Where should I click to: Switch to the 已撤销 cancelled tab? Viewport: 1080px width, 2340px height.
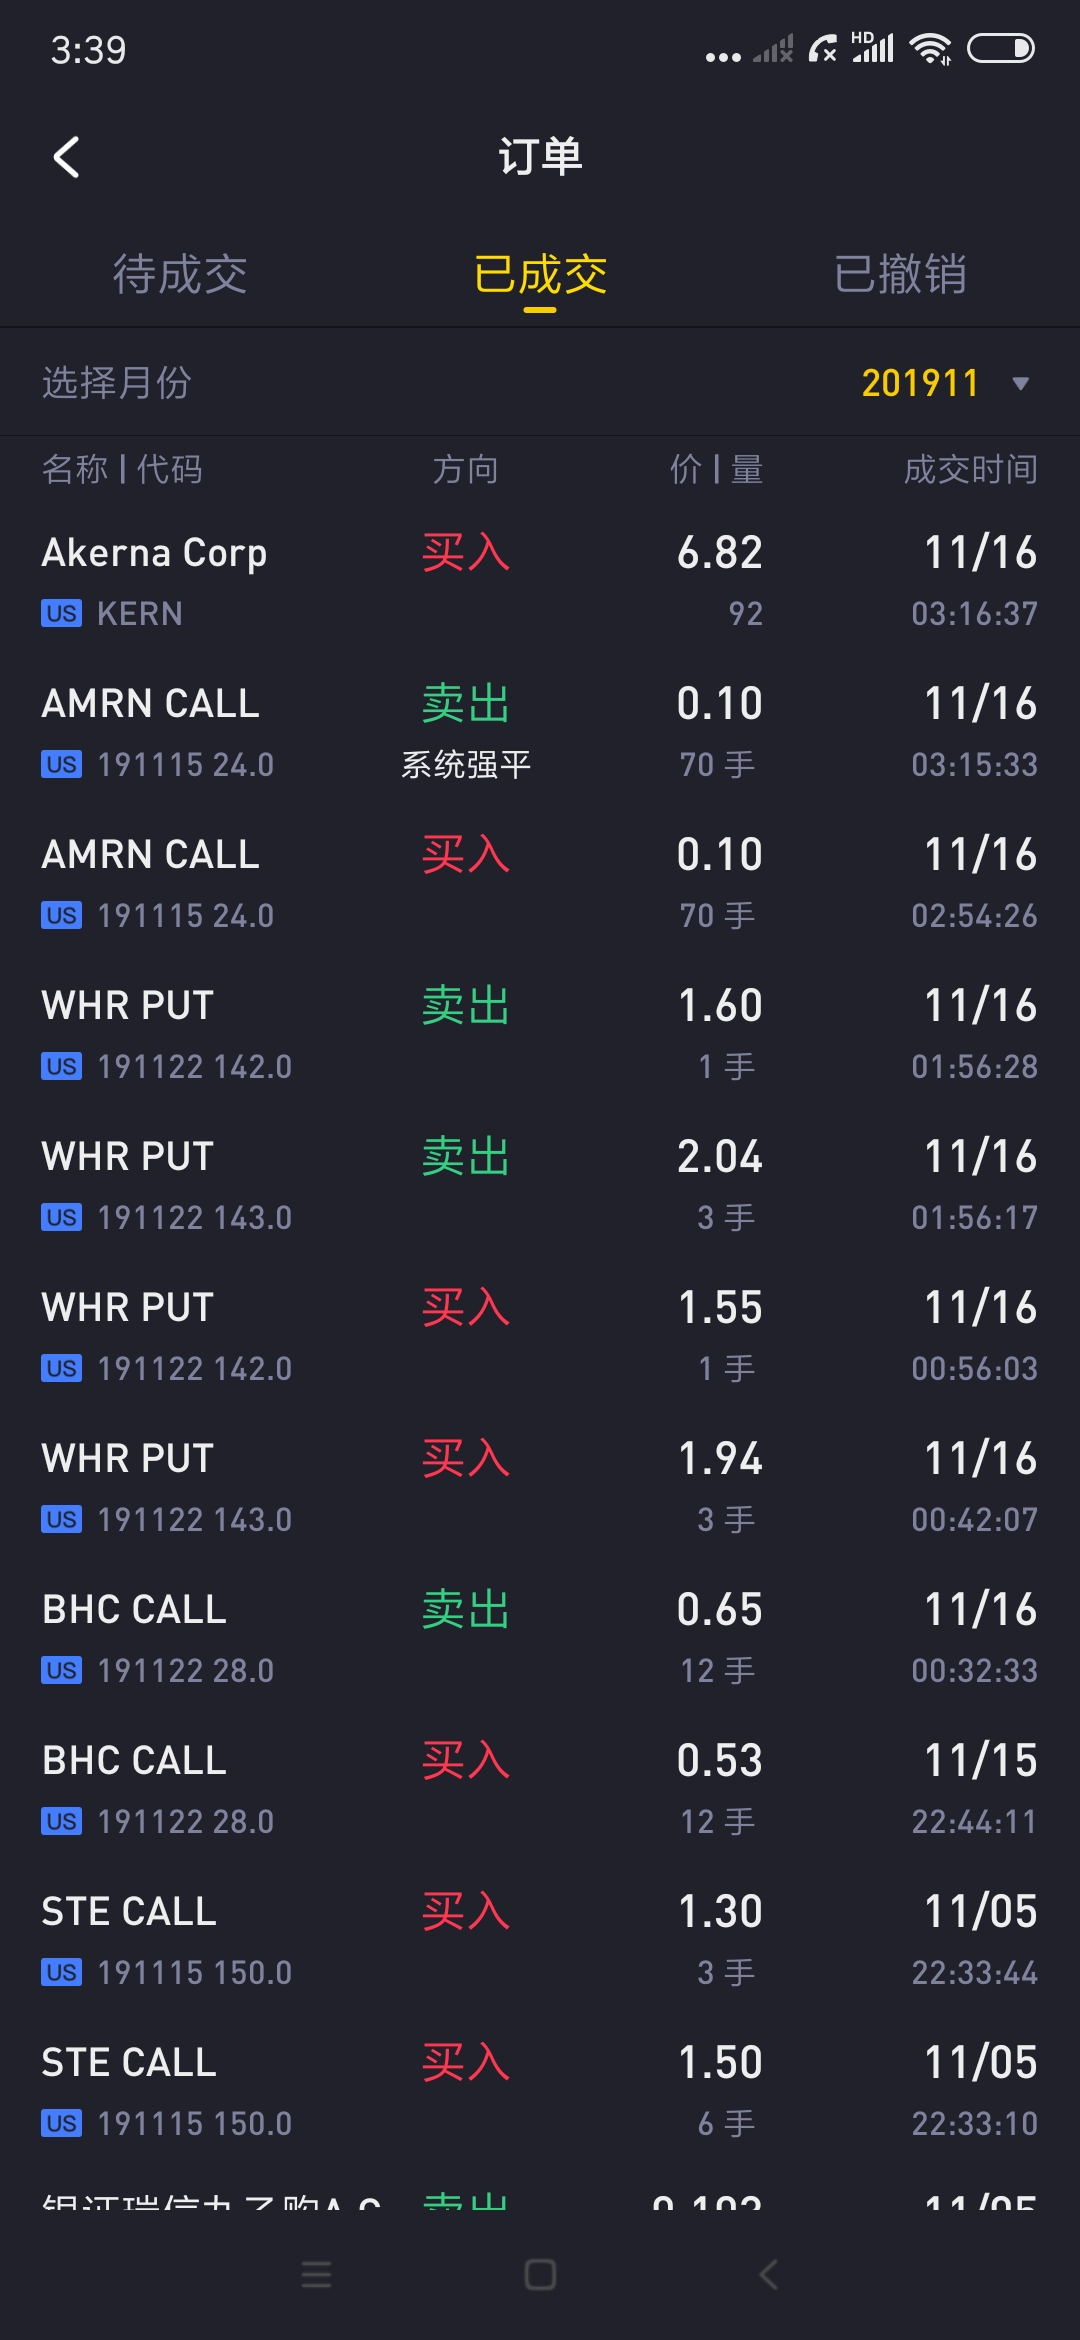(x=900, y=274)
